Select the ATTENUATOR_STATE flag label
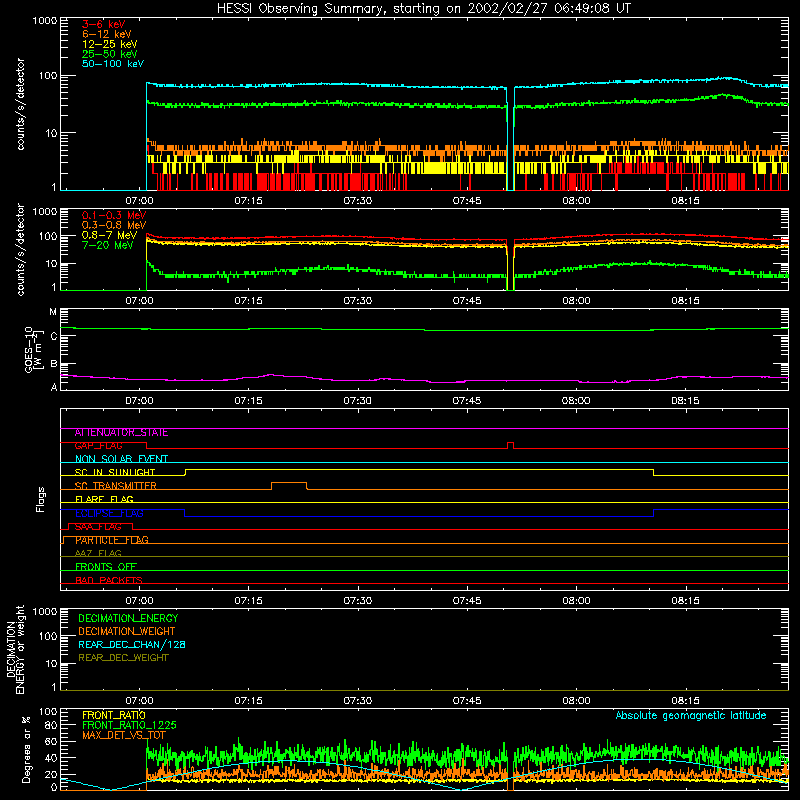 pyautogui.click(x=121, y=433)
